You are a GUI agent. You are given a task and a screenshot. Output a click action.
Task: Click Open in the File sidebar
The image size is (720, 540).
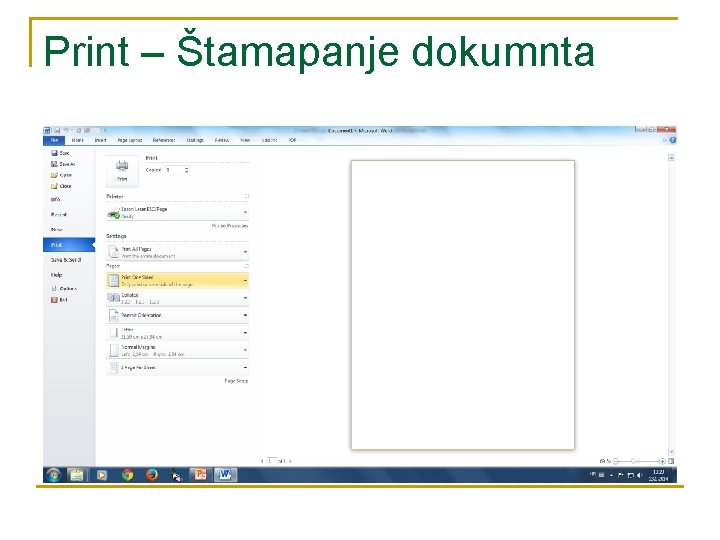[62, 175]
